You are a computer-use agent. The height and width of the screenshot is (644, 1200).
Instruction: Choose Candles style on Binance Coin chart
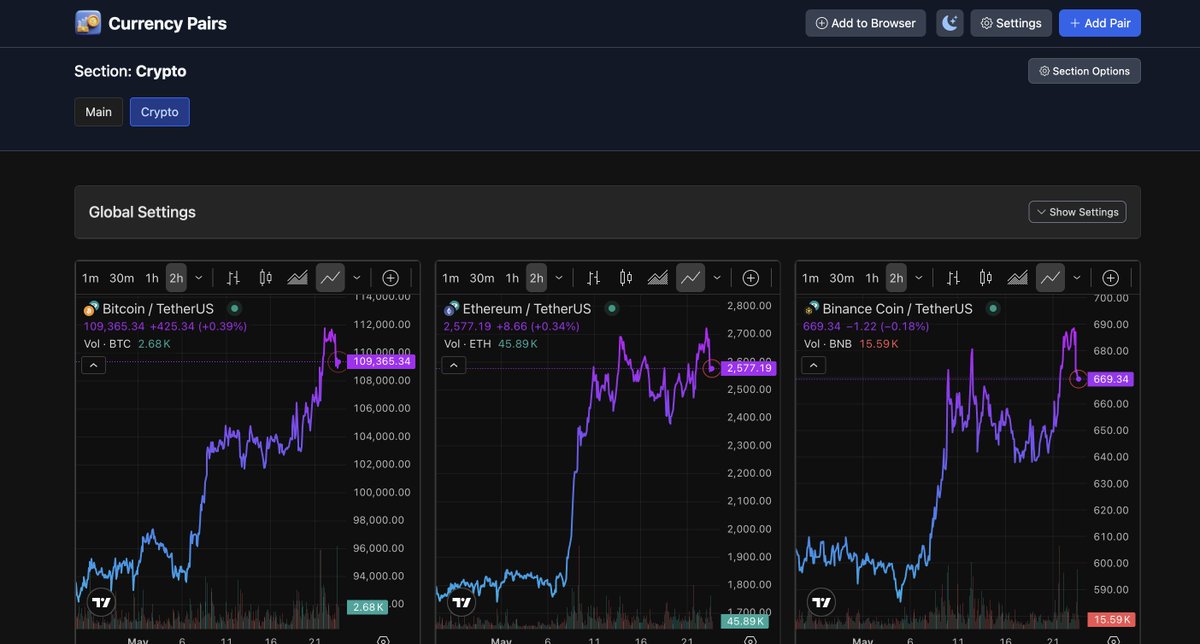click(985, 278)
